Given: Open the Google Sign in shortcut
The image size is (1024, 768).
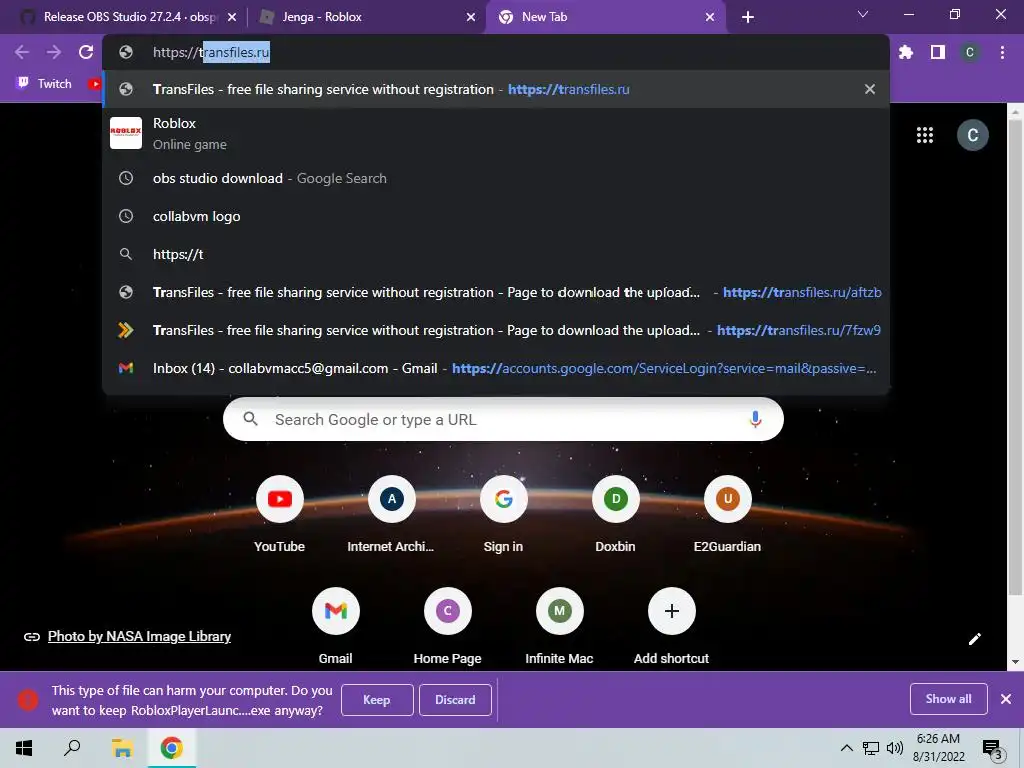Looking at the screenshot, I should 504,515.
